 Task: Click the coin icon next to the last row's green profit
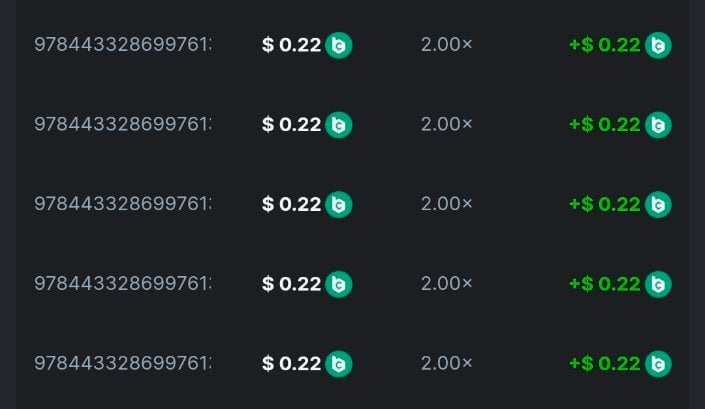[x=658, y=363]
